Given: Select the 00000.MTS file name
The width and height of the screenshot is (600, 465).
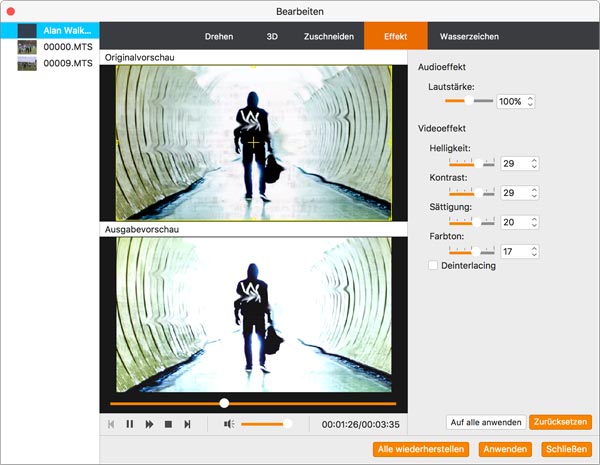Looking at the screenshot, I should 68,47.
